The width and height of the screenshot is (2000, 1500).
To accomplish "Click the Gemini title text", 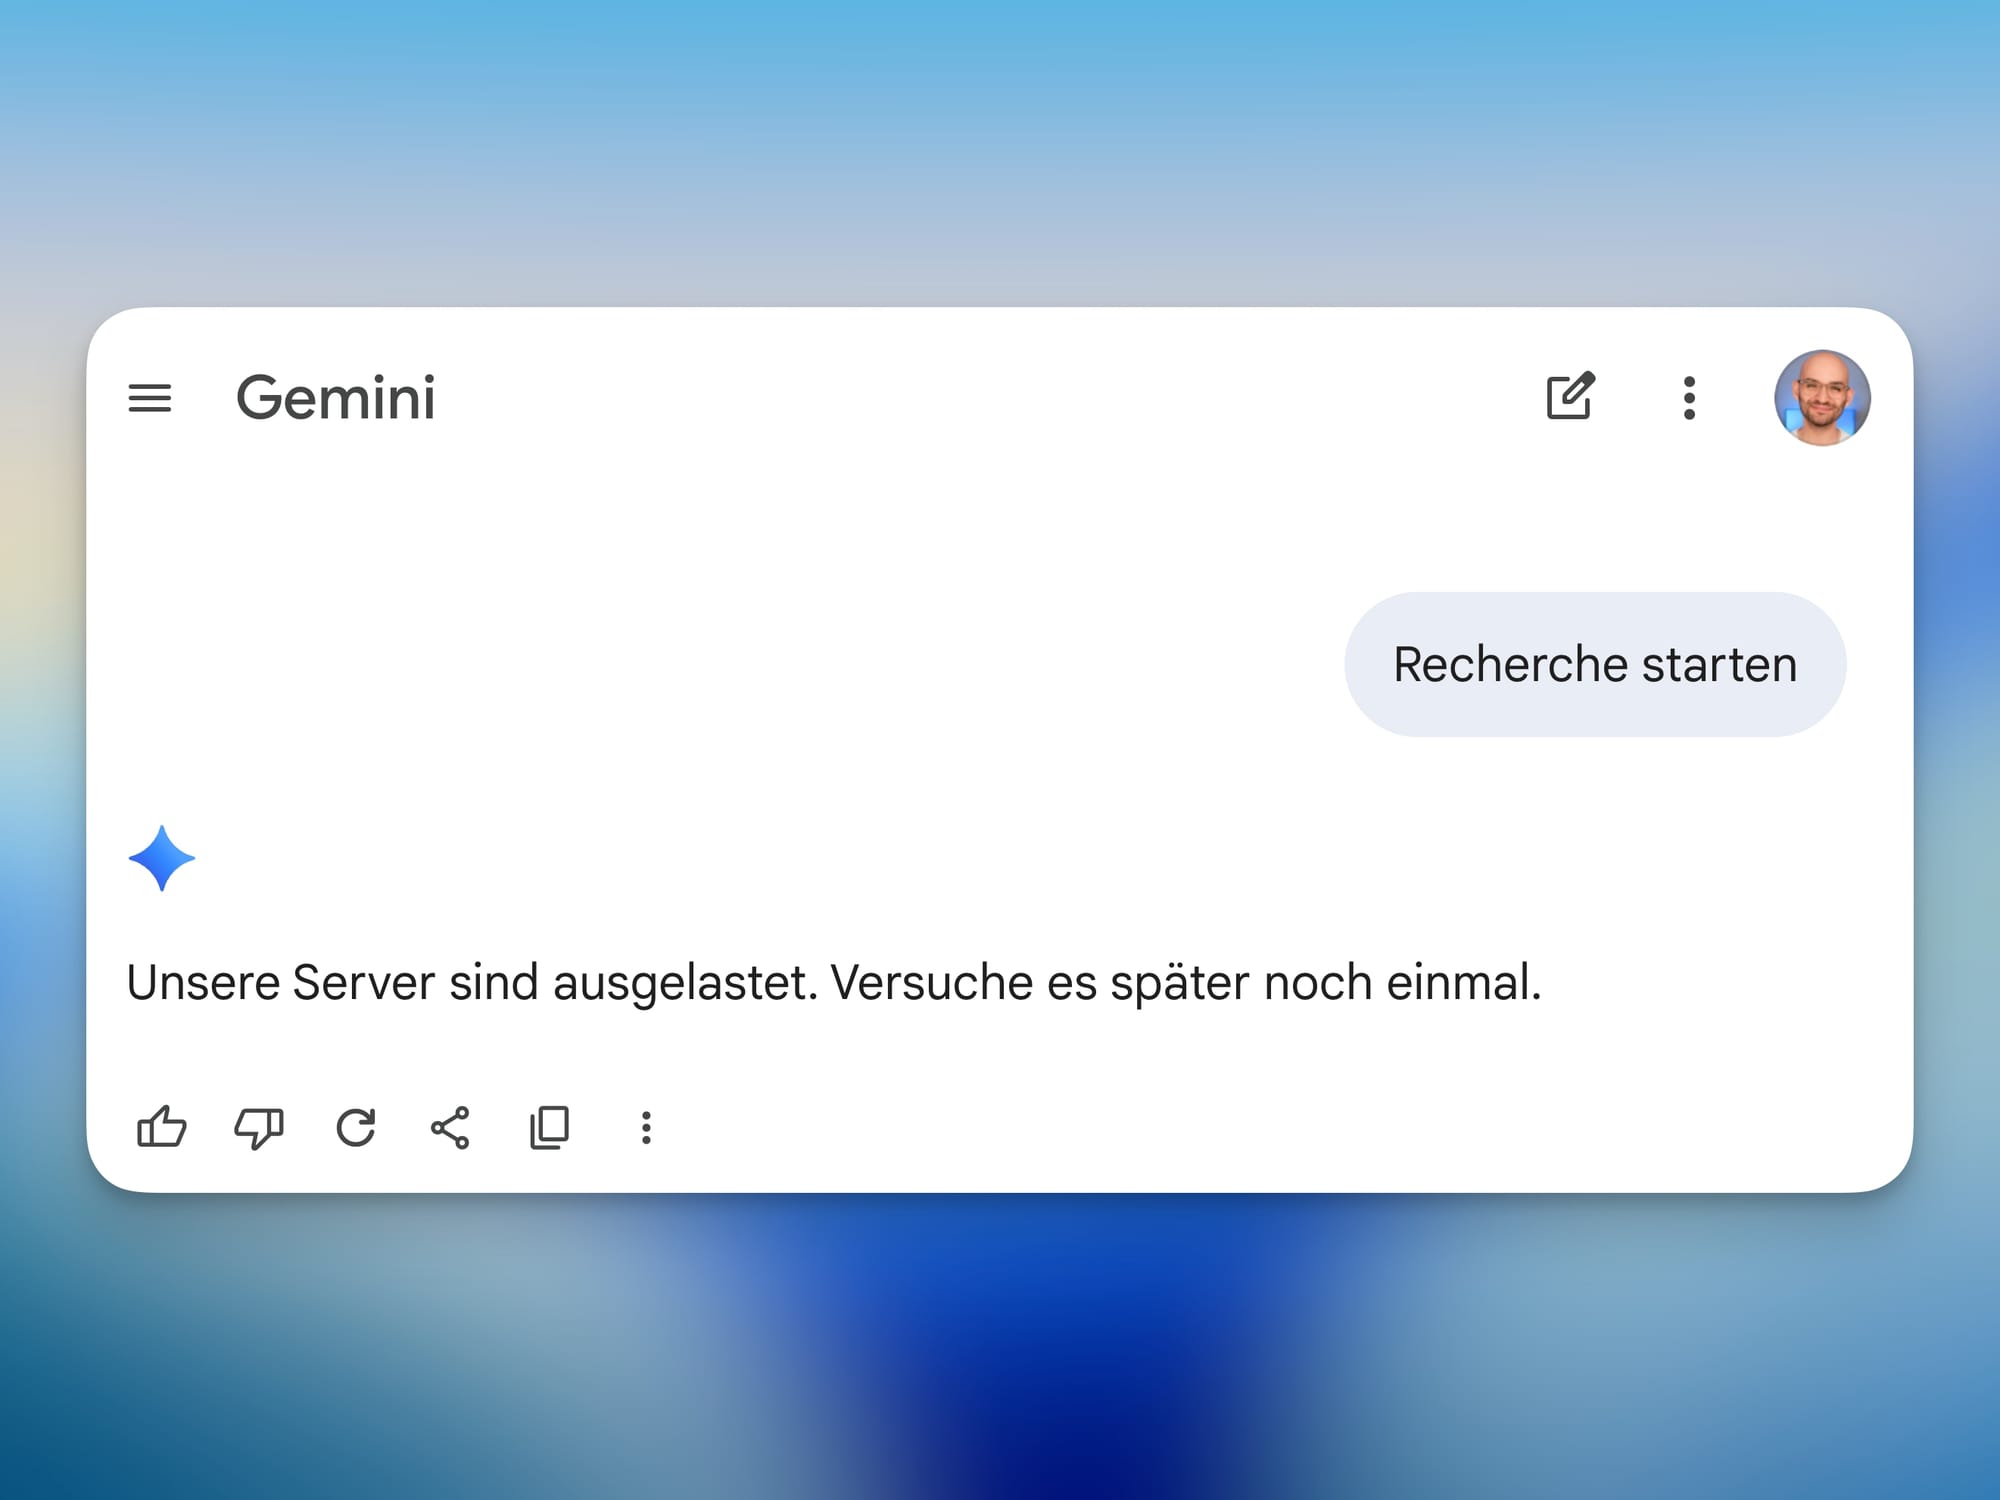I will click(336, 398).
